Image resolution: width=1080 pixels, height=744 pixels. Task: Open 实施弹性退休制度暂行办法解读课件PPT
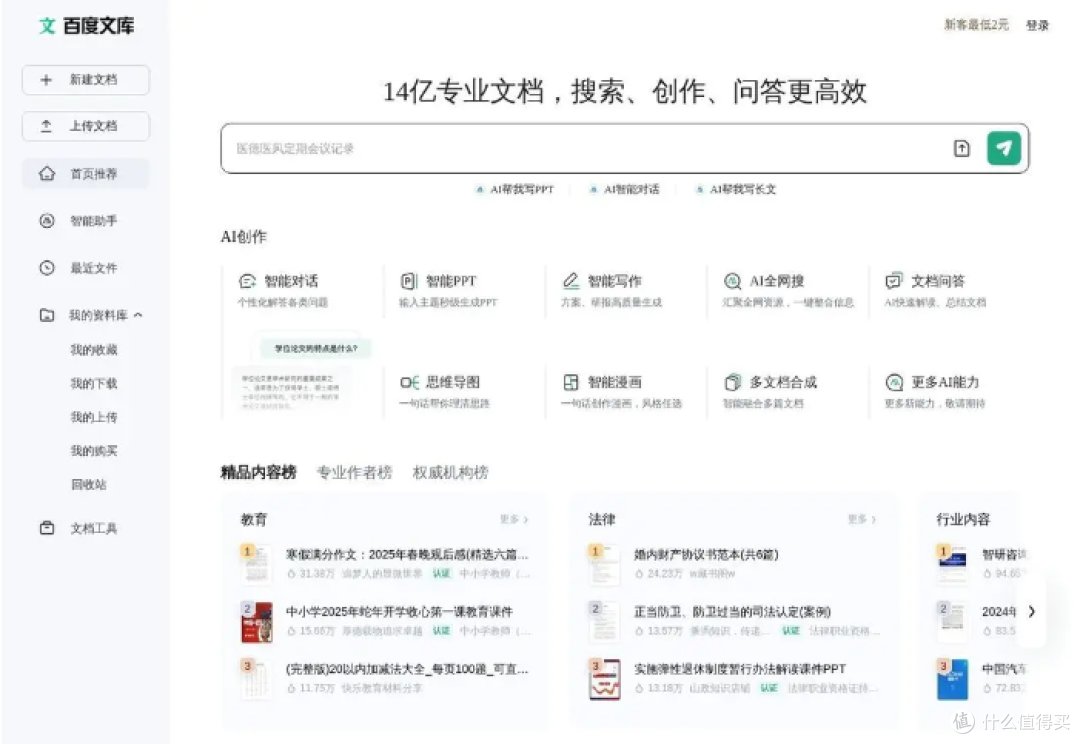(x=740, y=669)
